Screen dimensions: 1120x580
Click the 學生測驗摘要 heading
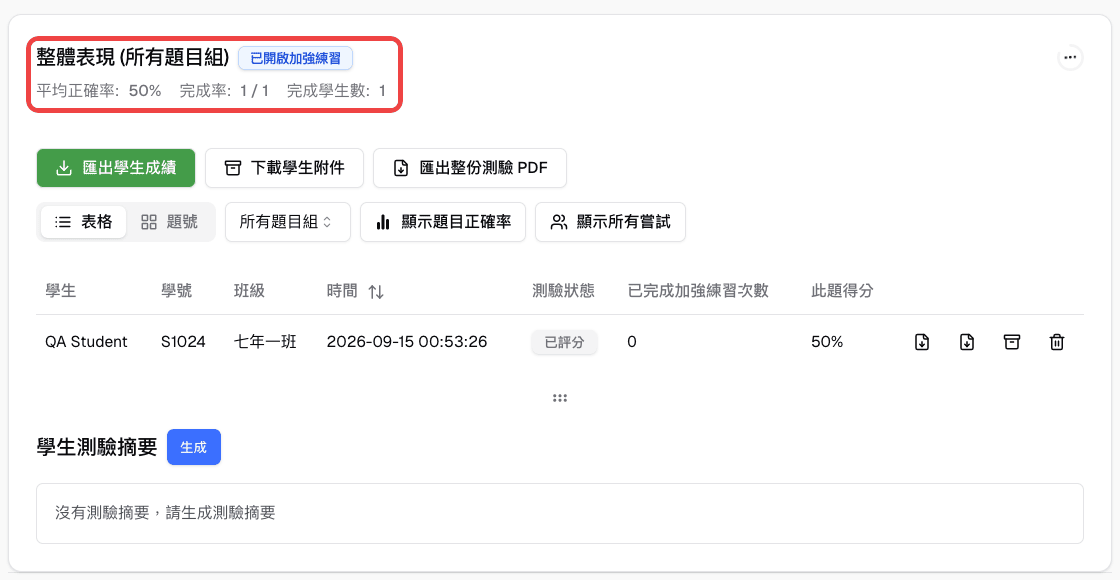click(x=96, y=447)
